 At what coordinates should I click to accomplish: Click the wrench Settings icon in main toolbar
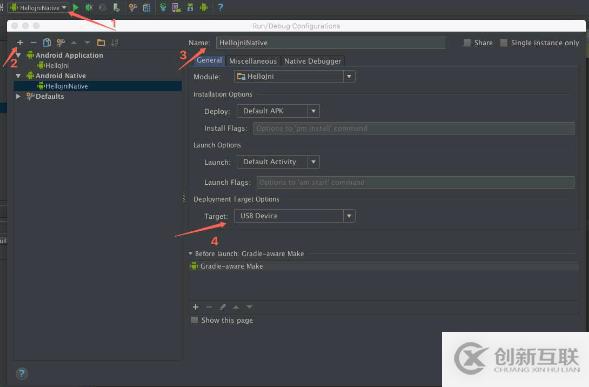click(x=133, y=7)
